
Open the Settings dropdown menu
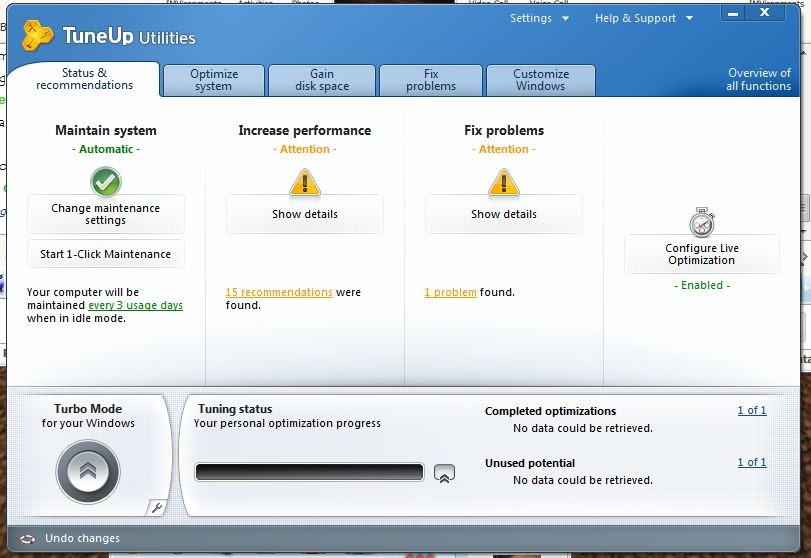tap(539, 18)
